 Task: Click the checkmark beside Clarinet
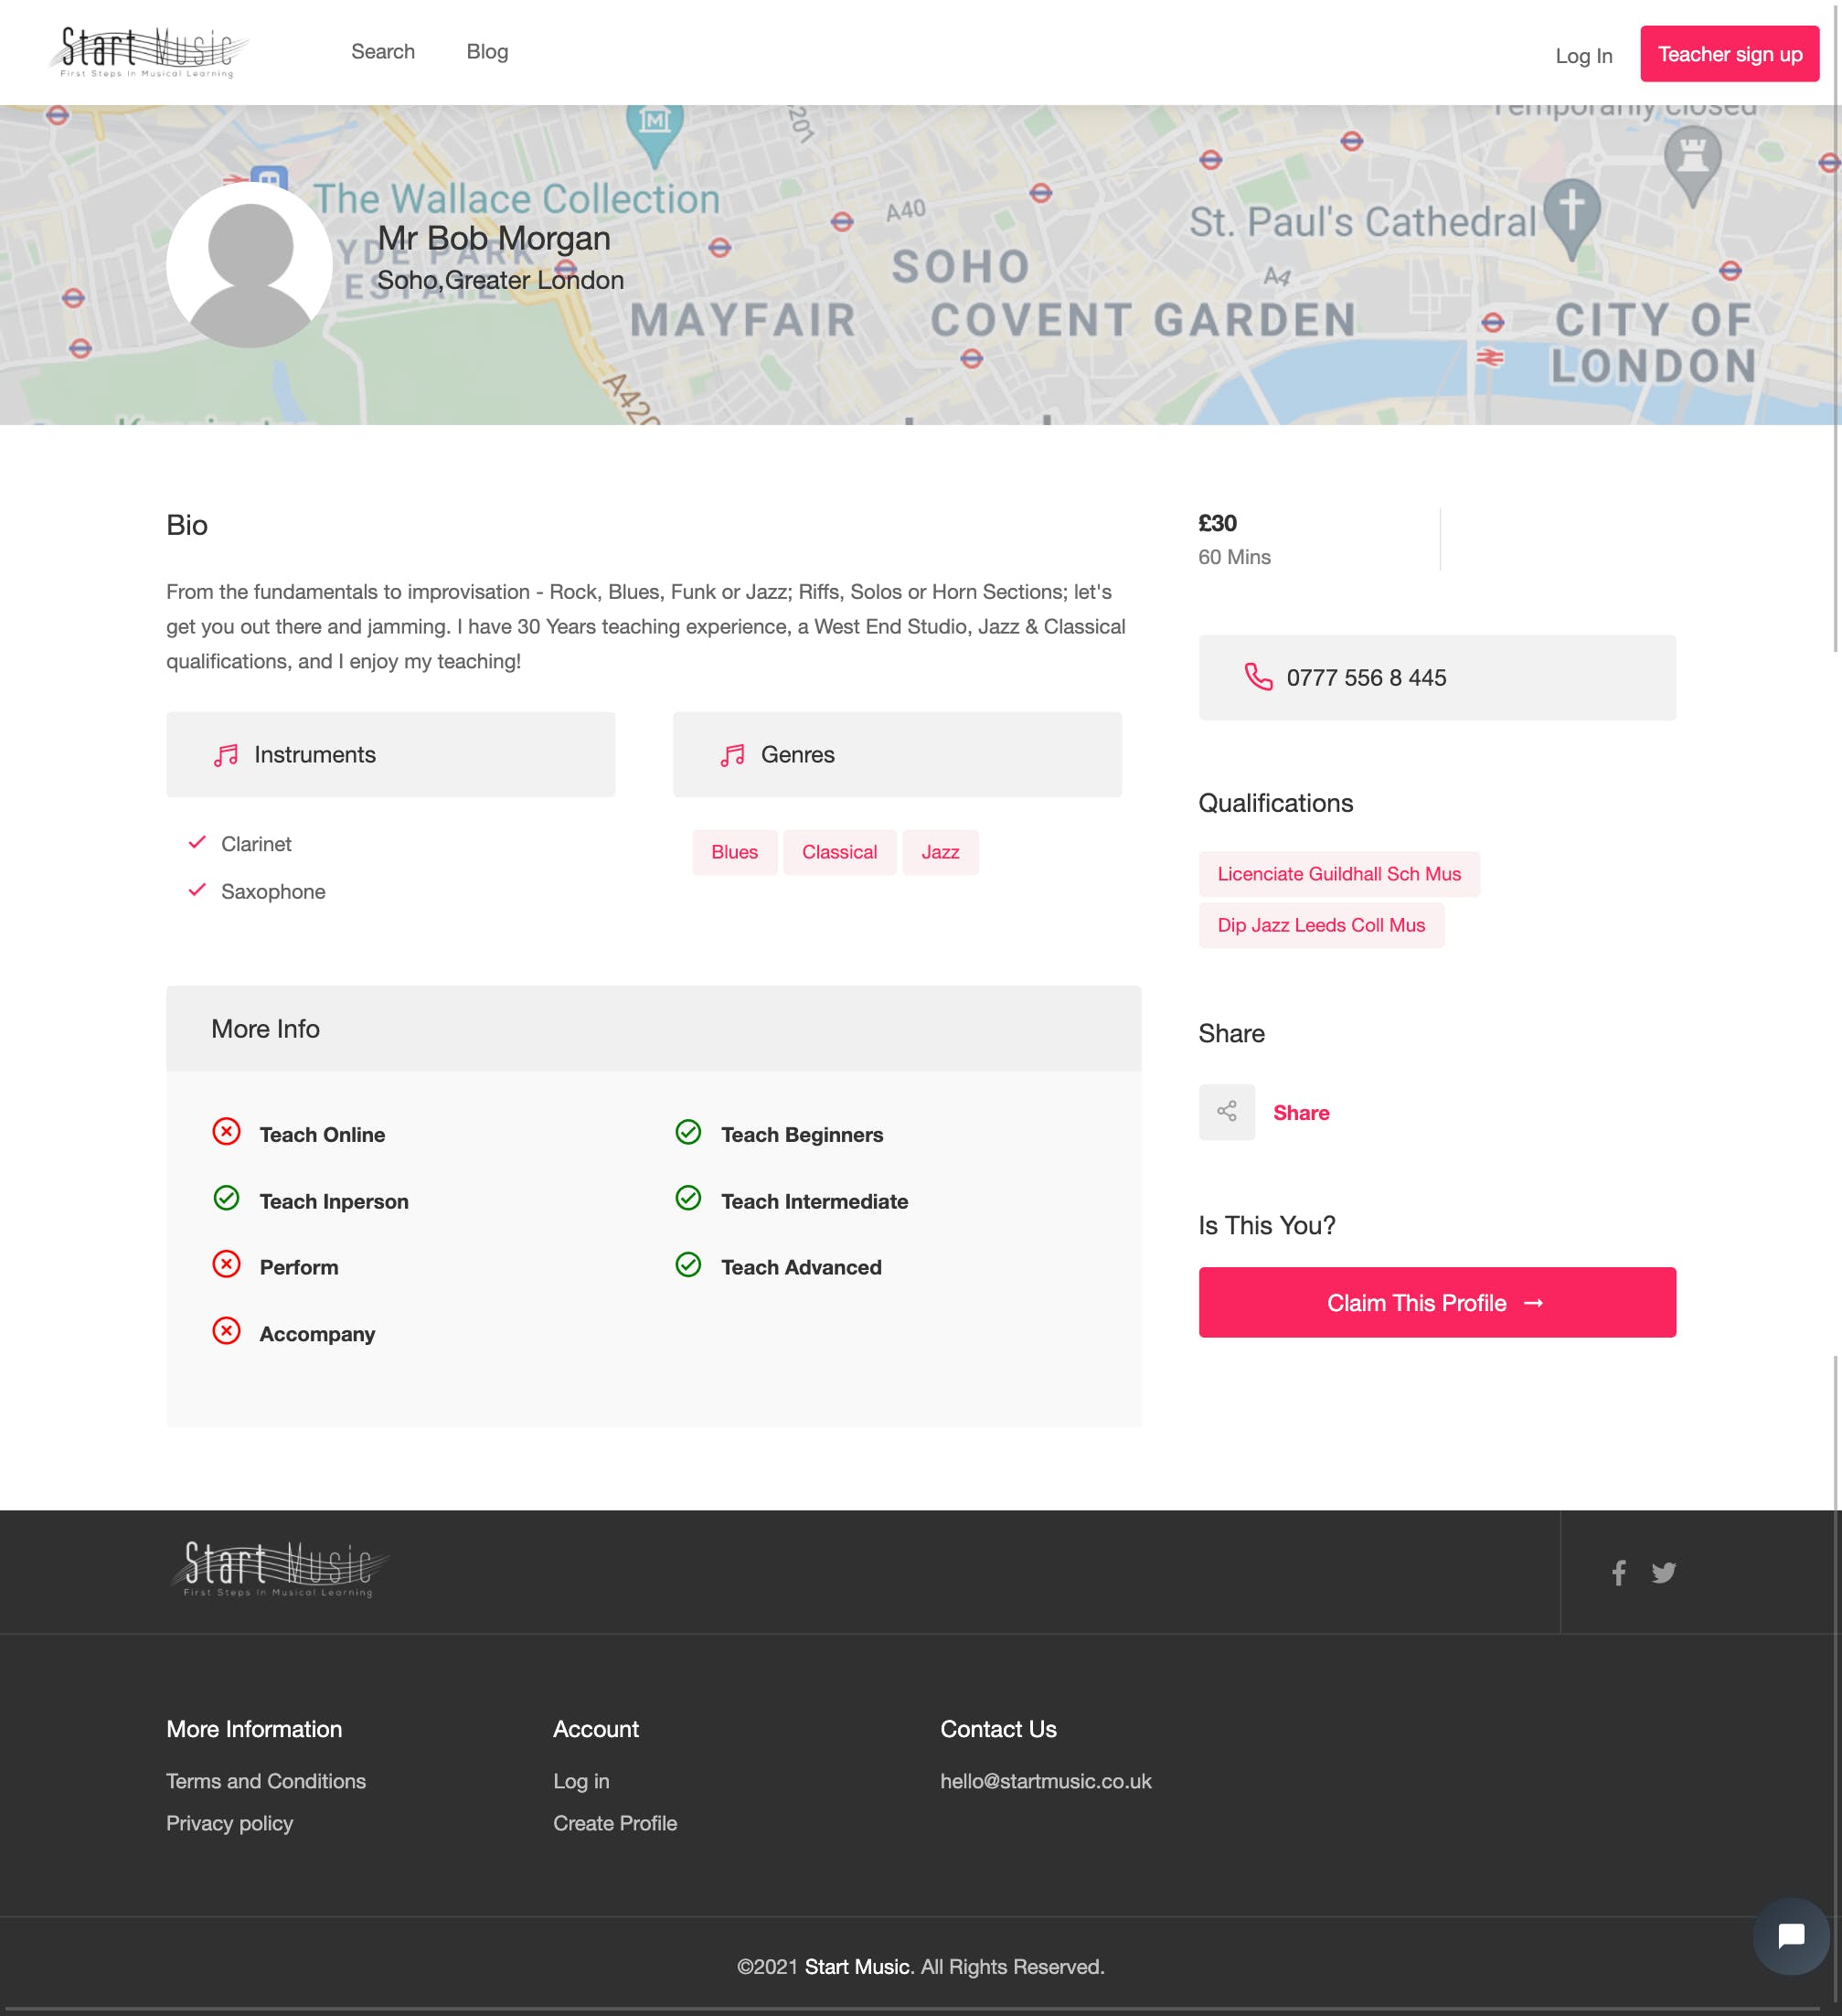pos(197,842)
